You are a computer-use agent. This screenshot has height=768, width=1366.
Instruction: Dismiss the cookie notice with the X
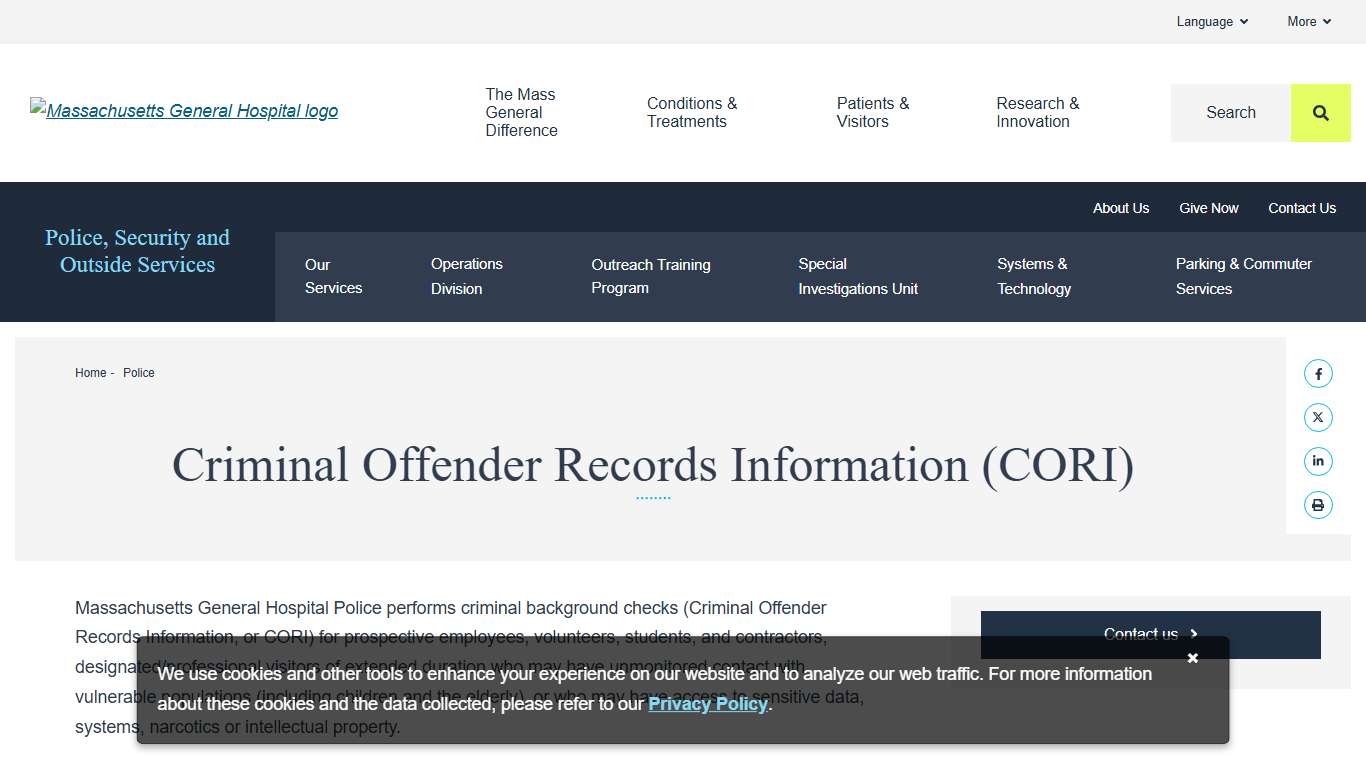point(1192,657)
